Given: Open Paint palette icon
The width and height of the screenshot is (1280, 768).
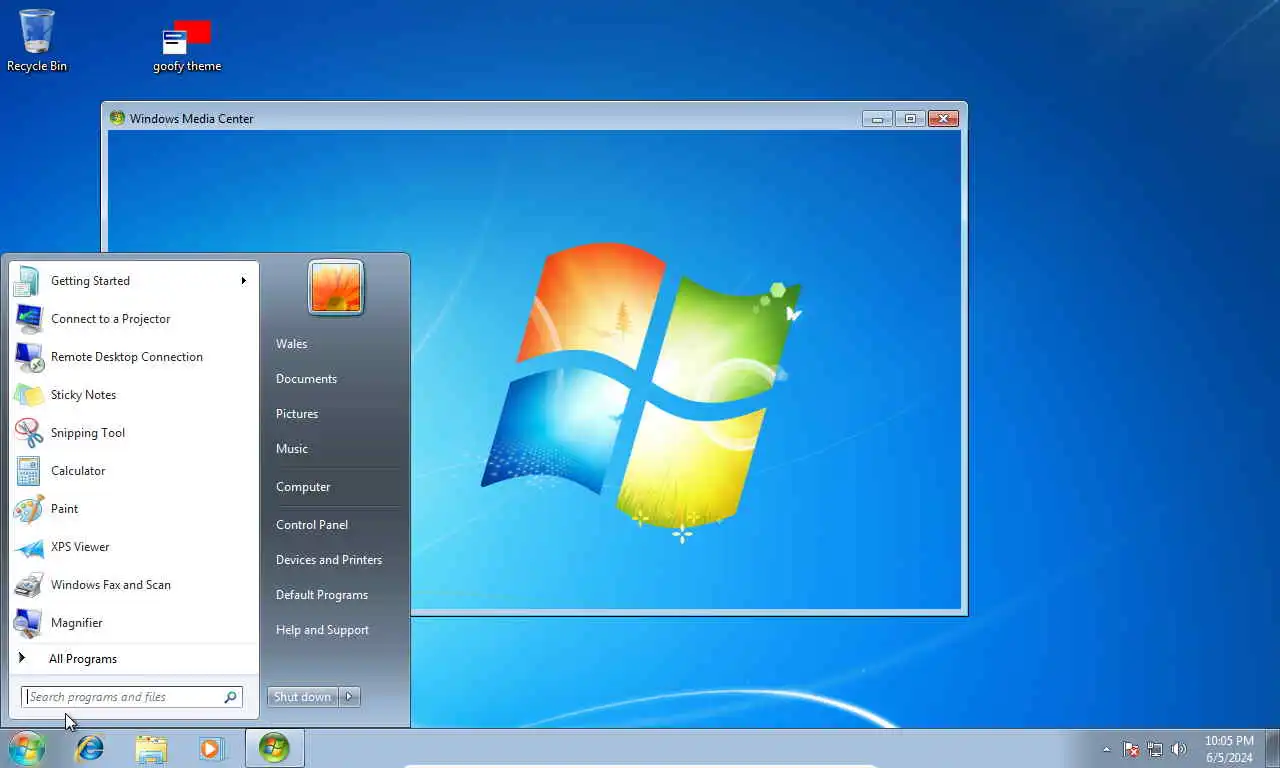Looking at the screenshot, I should coord(28,509).
